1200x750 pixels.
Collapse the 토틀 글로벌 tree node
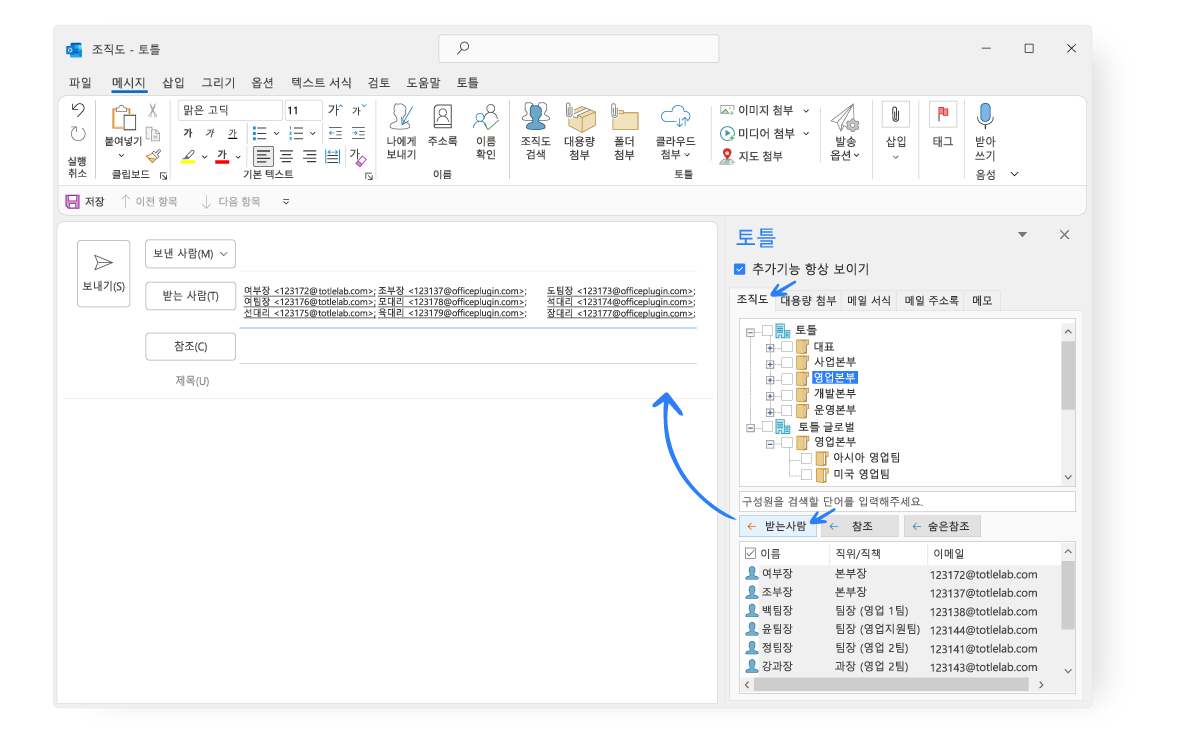click(751, 426)
